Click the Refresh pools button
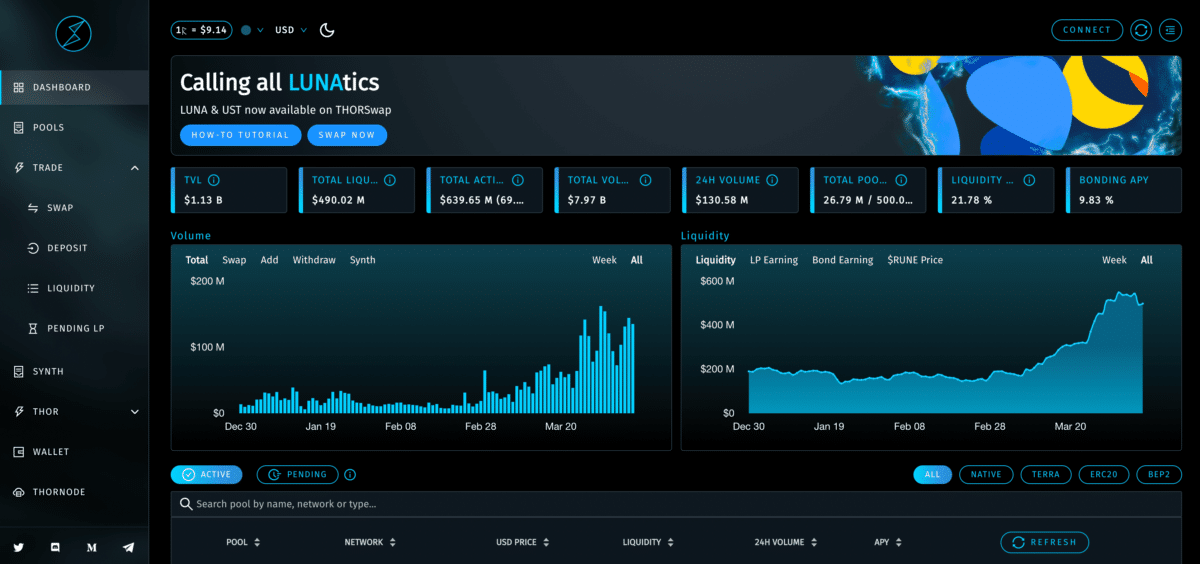1200x564 pixels. [1044, 542]
